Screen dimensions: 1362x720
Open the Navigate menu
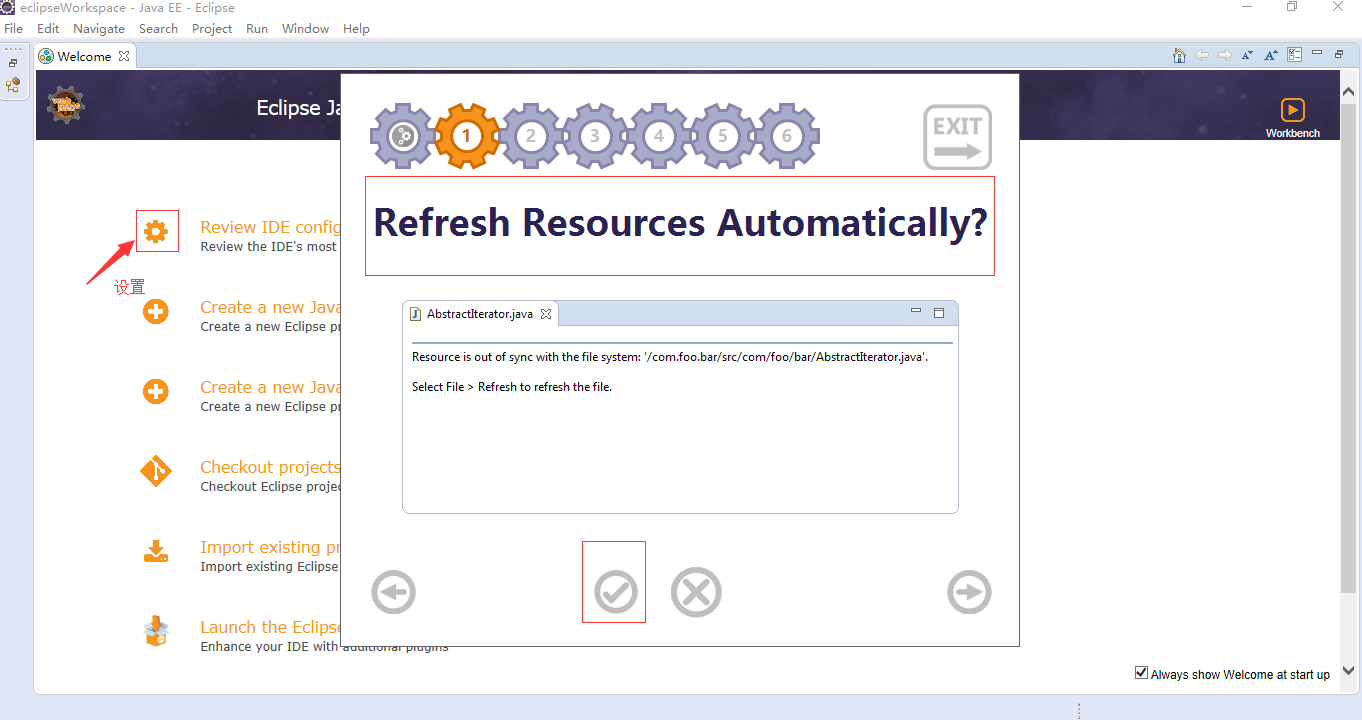coord(99,29)
